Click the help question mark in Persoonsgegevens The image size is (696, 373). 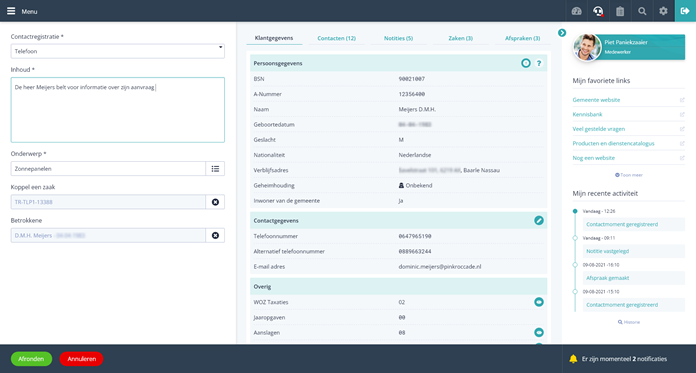[539, 63]
